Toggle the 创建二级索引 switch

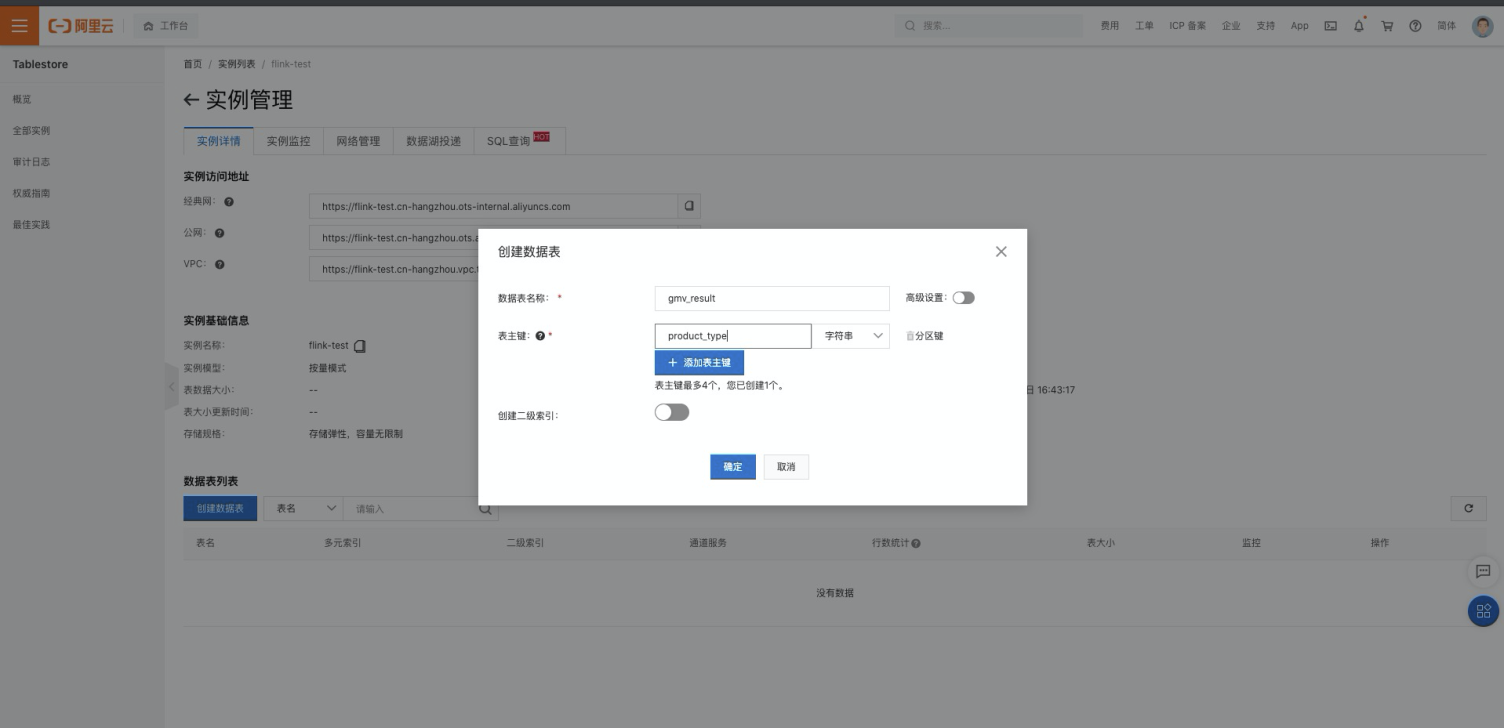[672, 412]
